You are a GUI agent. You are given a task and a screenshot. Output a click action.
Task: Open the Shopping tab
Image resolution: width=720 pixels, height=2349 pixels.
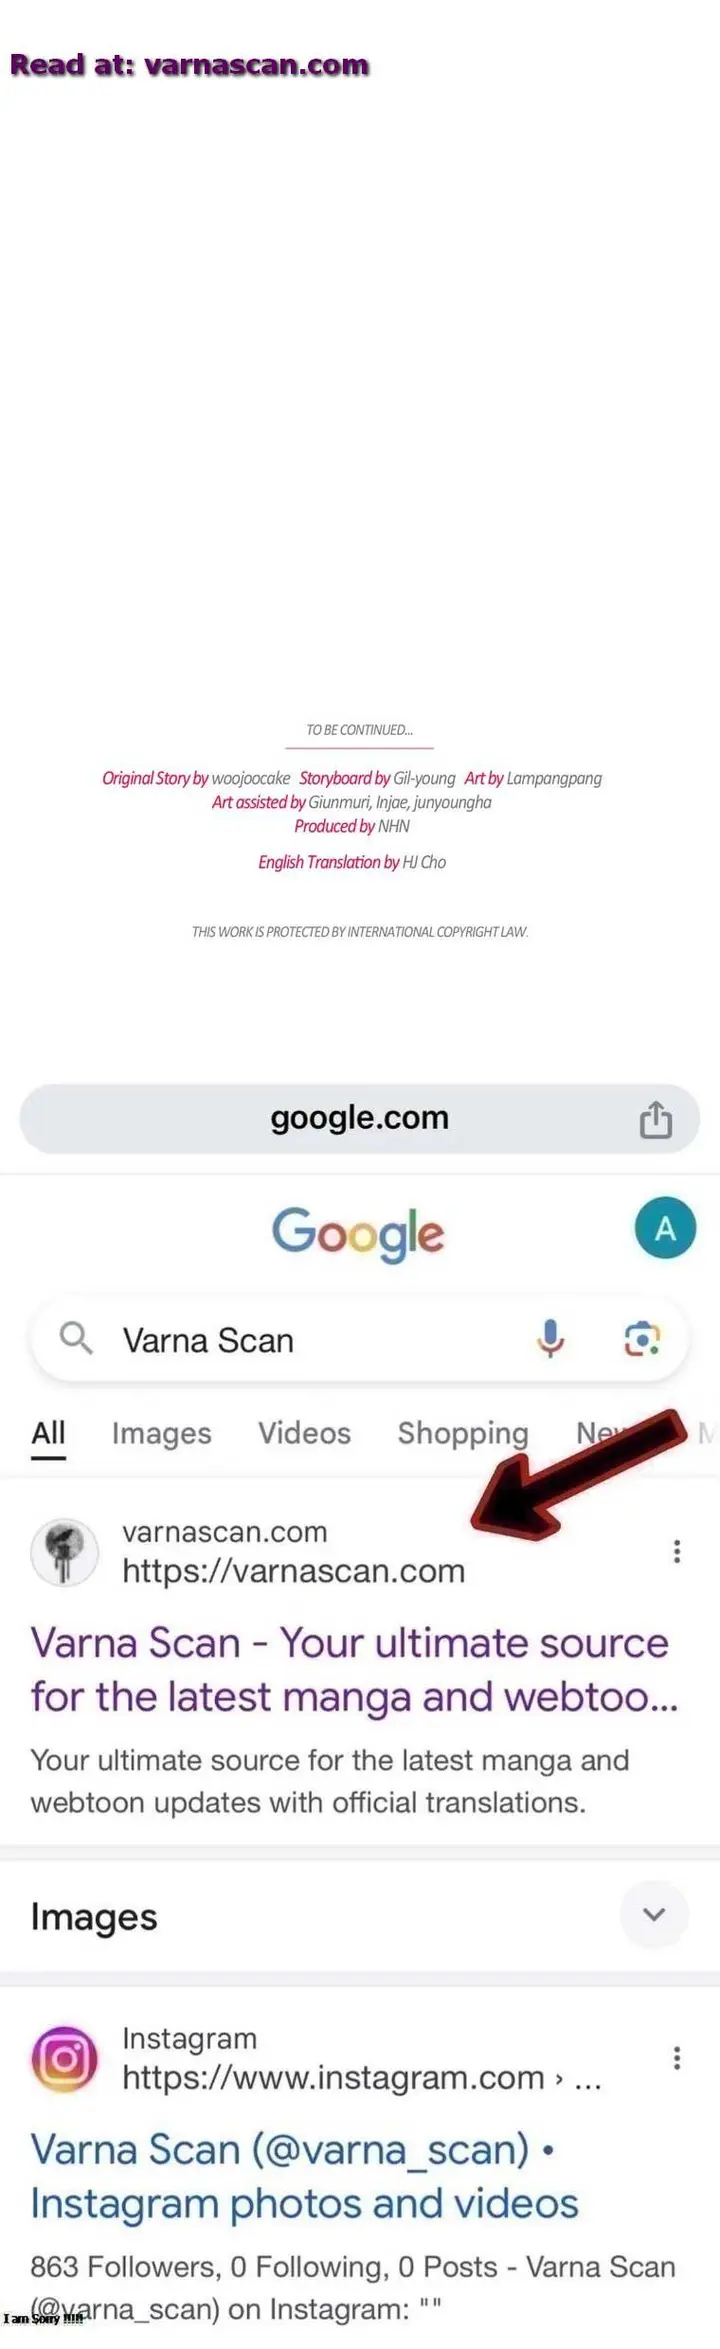(x=463, y=1433)
